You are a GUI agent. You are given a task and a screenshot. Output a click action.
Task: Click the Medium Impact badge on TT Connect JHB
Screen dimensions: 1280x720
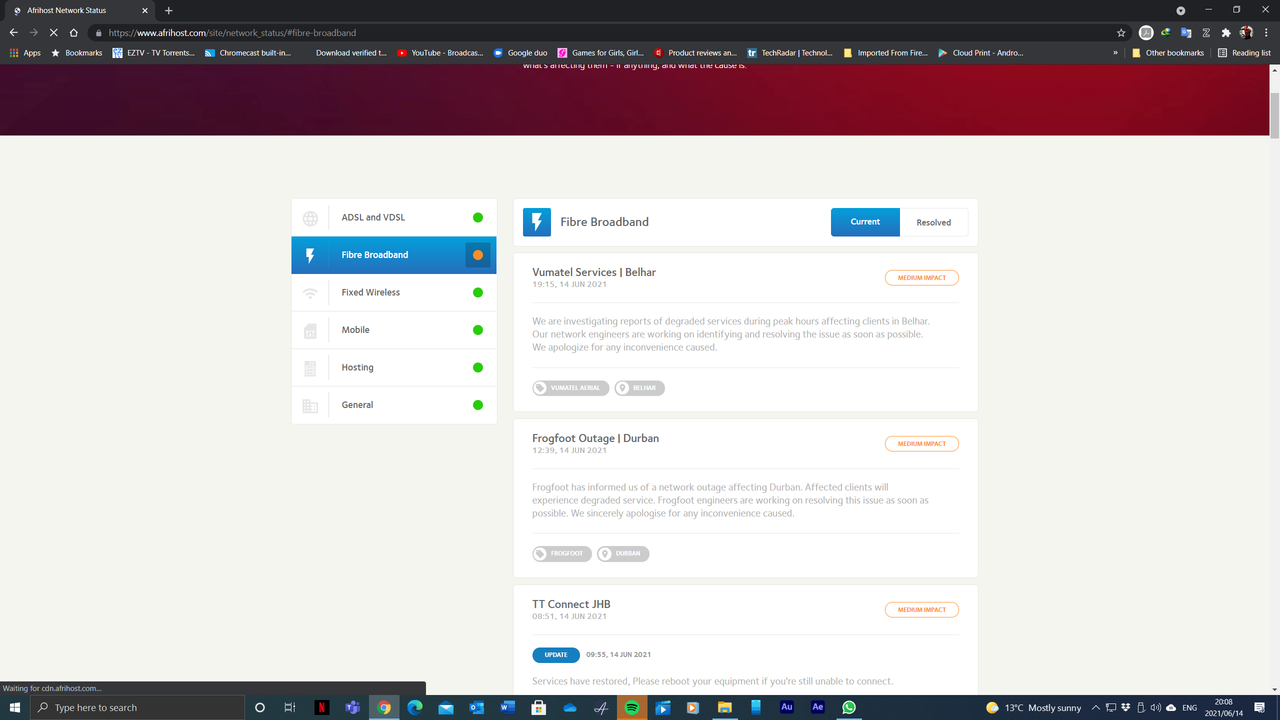[921, 610]
